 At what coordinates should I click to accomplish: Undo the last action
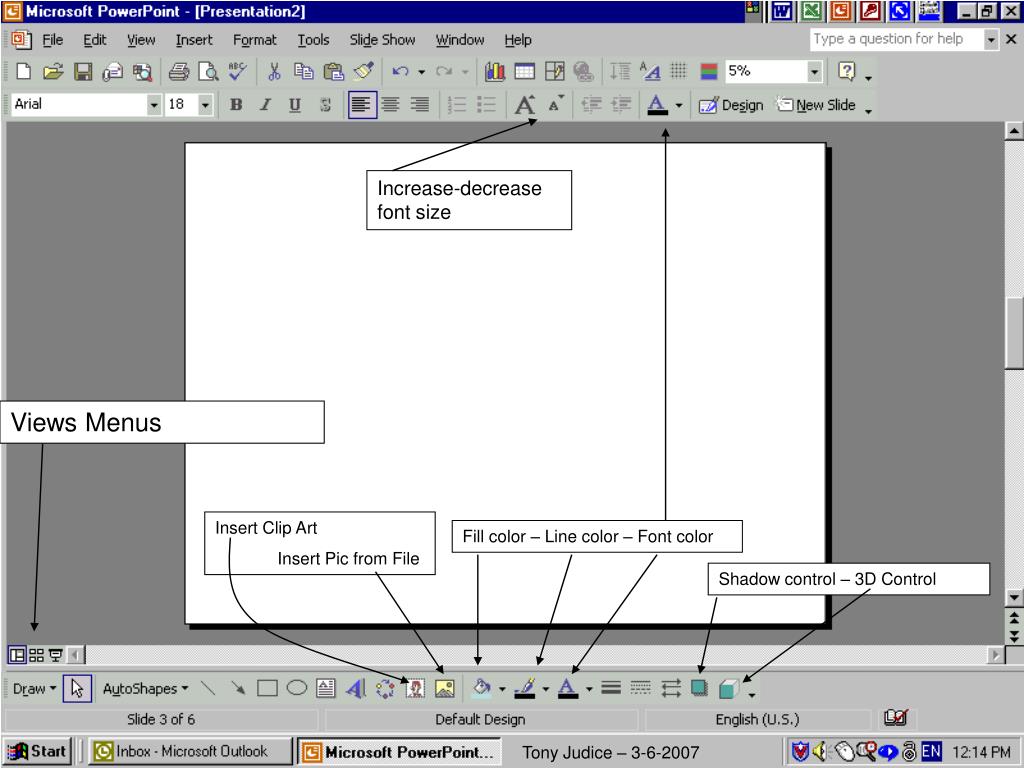[400, 71]
